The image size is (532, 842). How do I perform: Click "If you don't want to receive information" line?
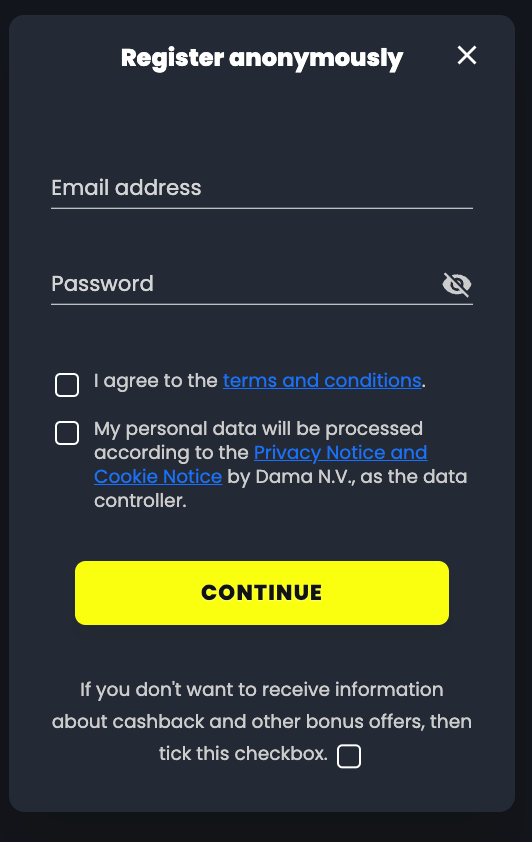click(262, 689)
